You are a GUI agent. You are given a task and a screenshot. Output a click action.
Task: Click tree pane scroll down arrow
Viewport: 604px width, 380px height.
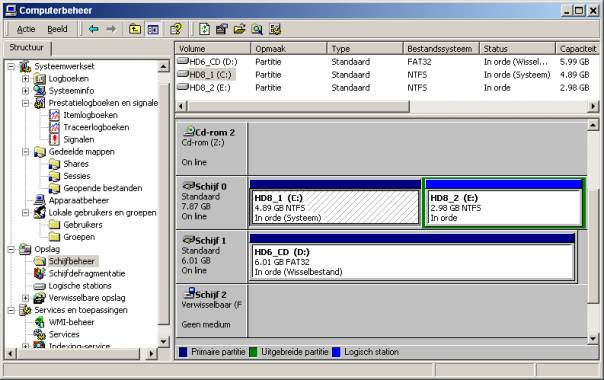[x=163, y=341]
